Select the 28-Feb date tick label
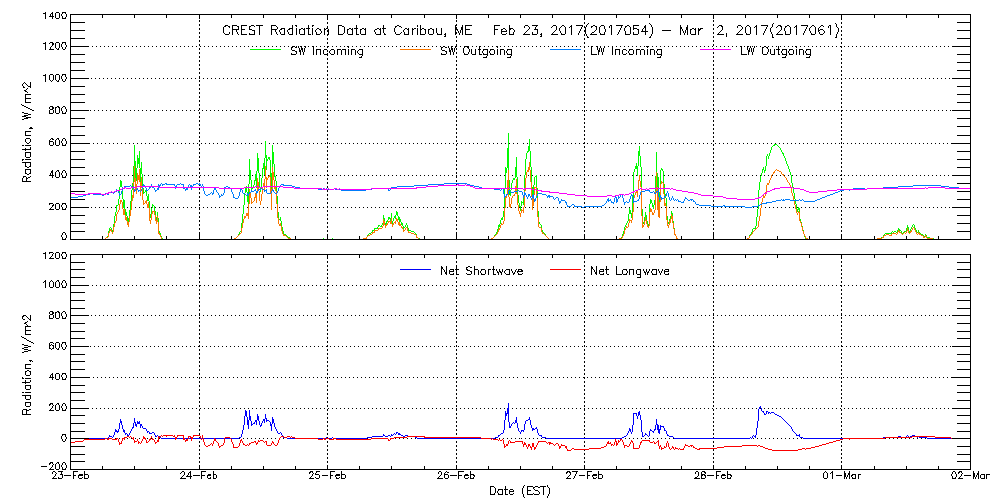This screenshot has width=1000, height=500. pyautogui.click(x=713, y=477)
